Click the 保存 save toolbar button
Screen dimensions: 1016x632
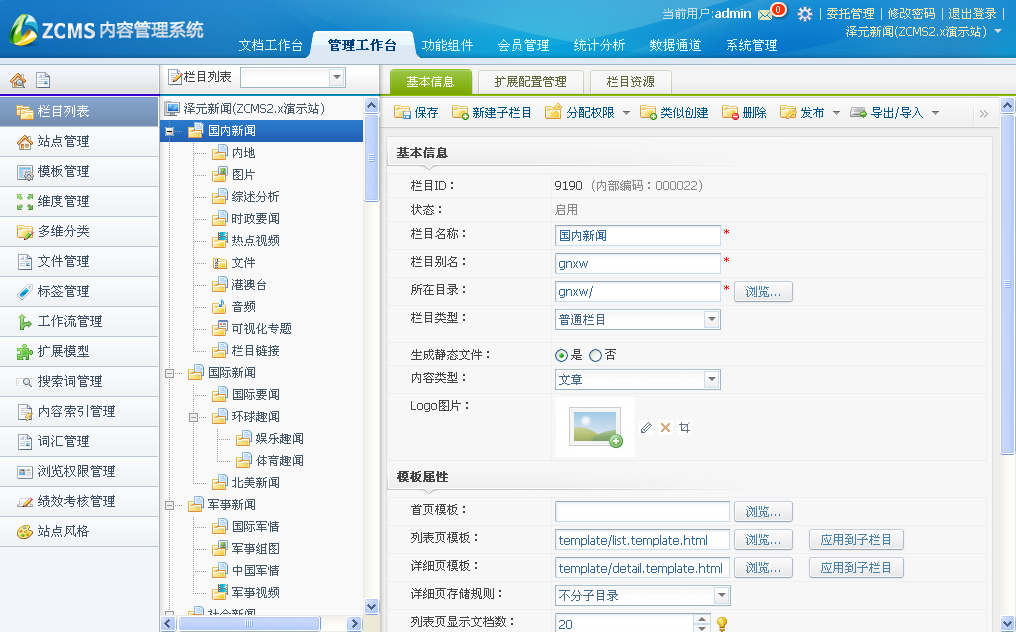pyautogui.click(x=416, y=113)
